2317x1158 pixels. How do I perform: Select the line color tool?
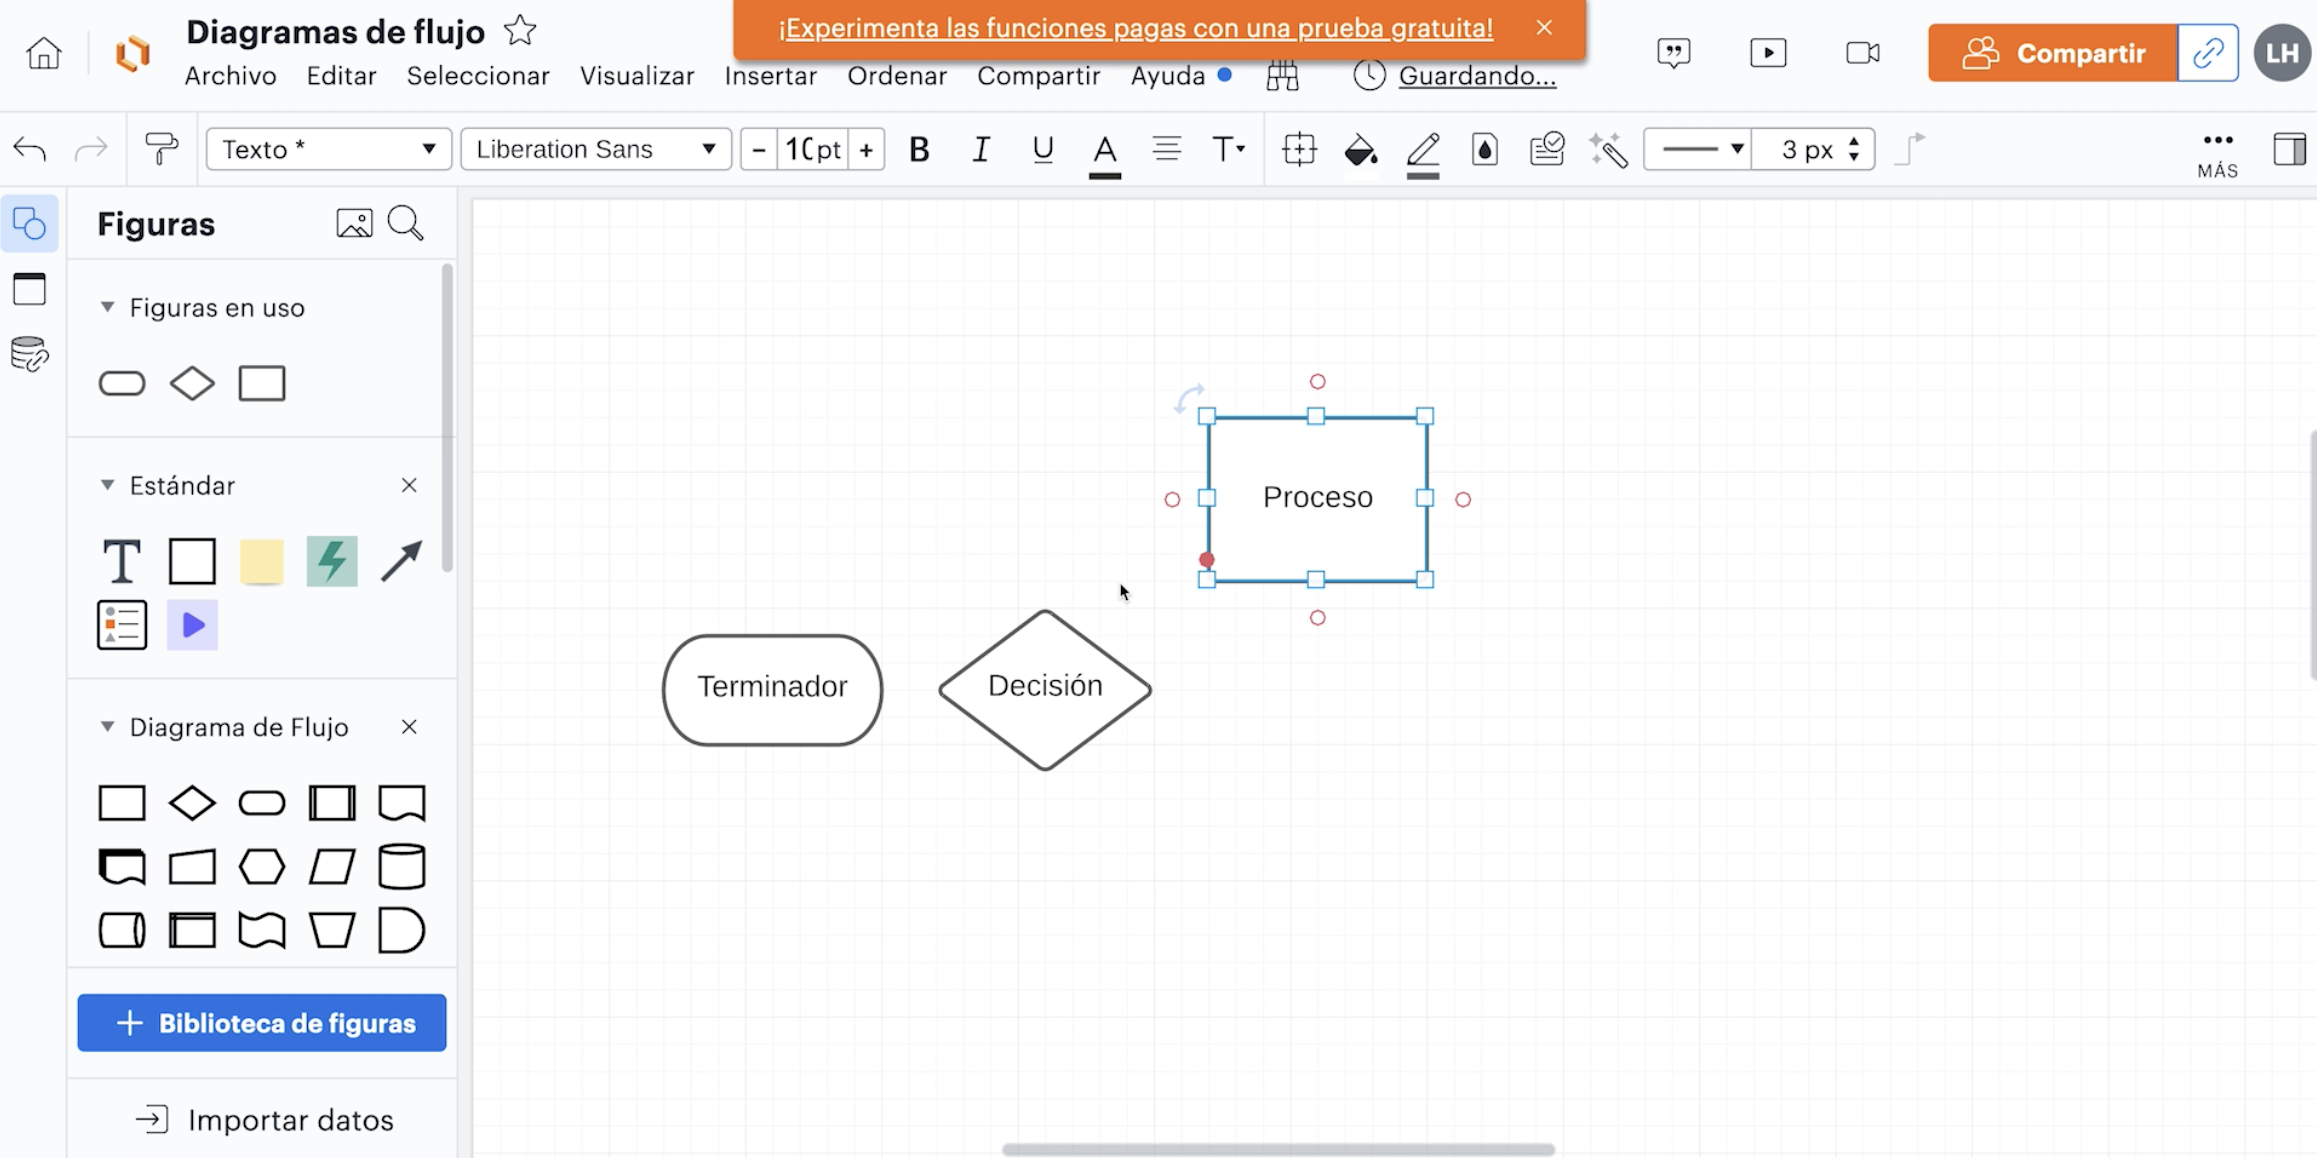pos(1422,149)
